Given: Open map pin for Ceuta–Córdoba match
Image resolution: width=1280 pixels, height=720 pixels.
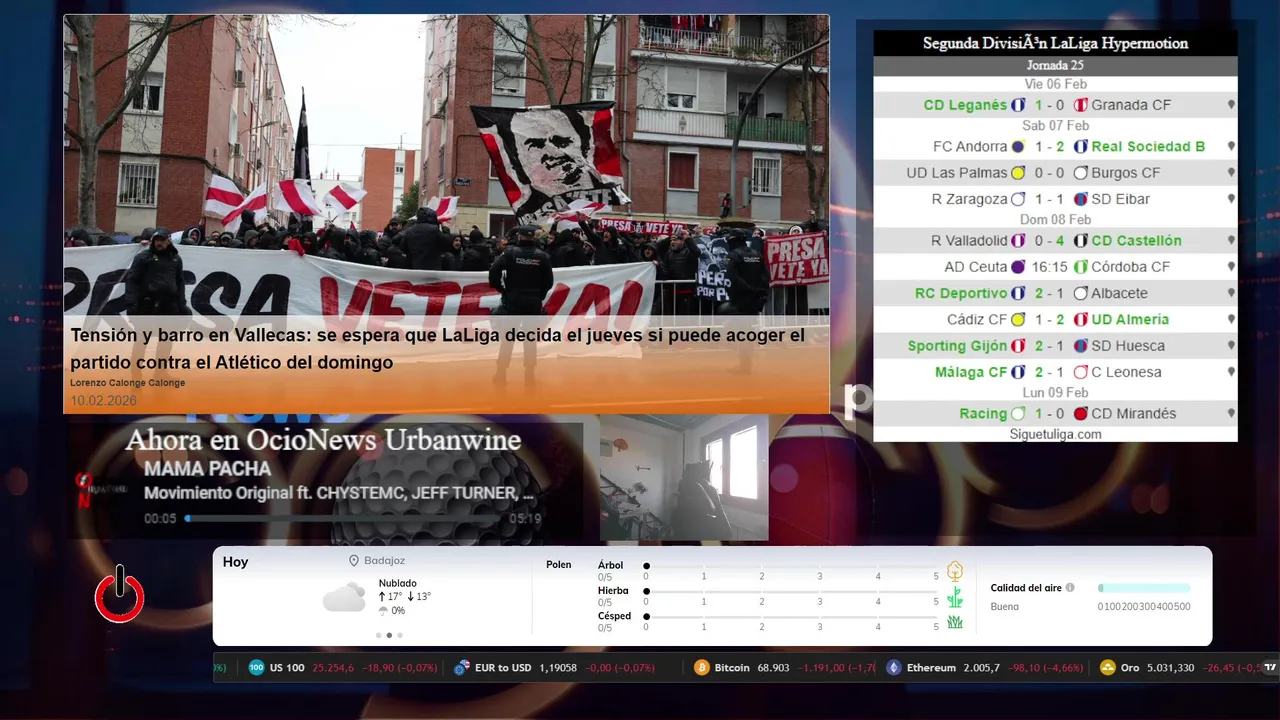Looking at the screenshot, I should (1231, 267).
